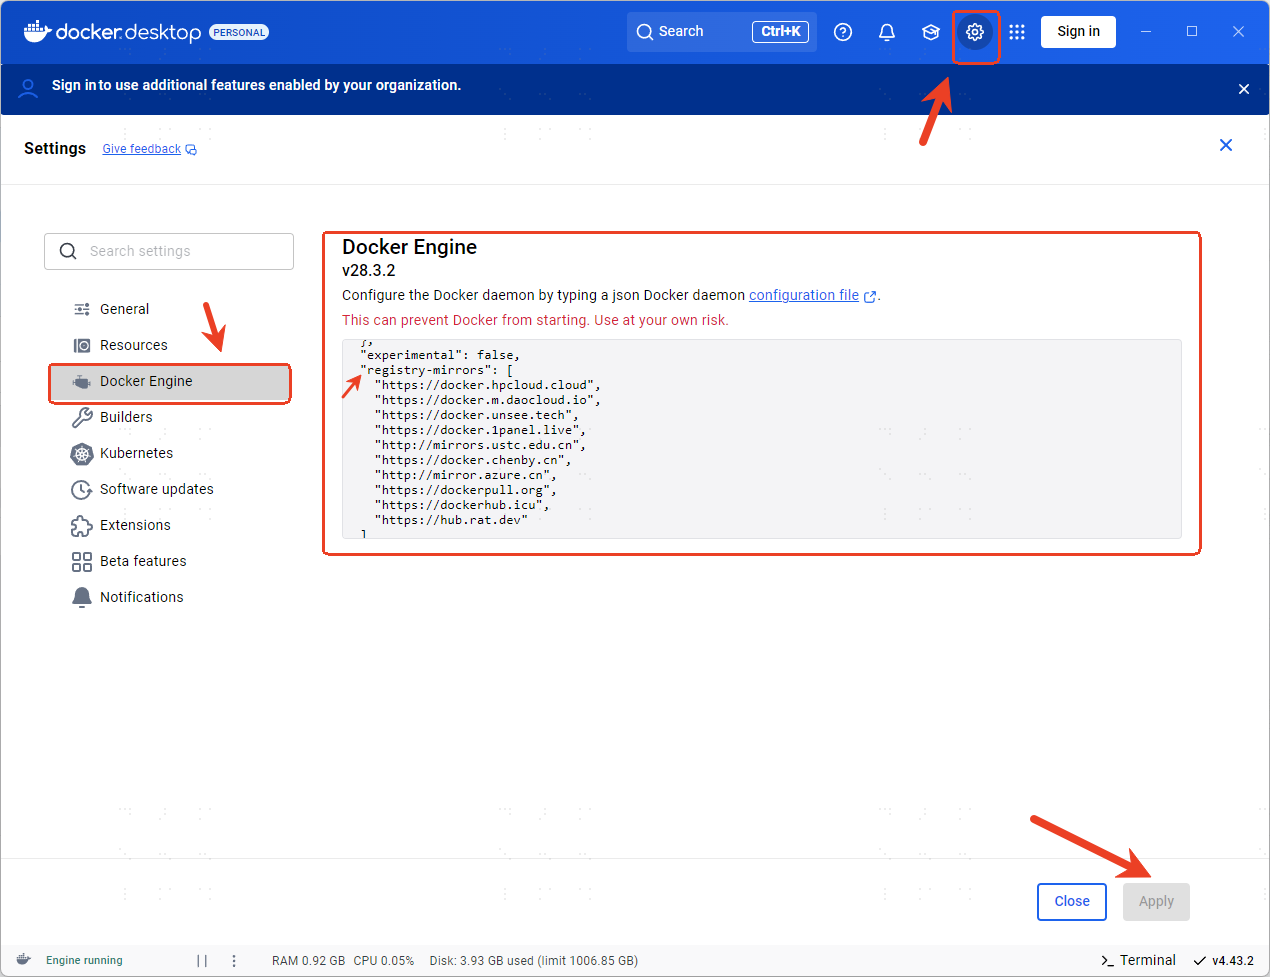The height and width of the screenshot is (977, 1270).
Task: Open the Resources settings section
Action: click(x=134, y=346)
